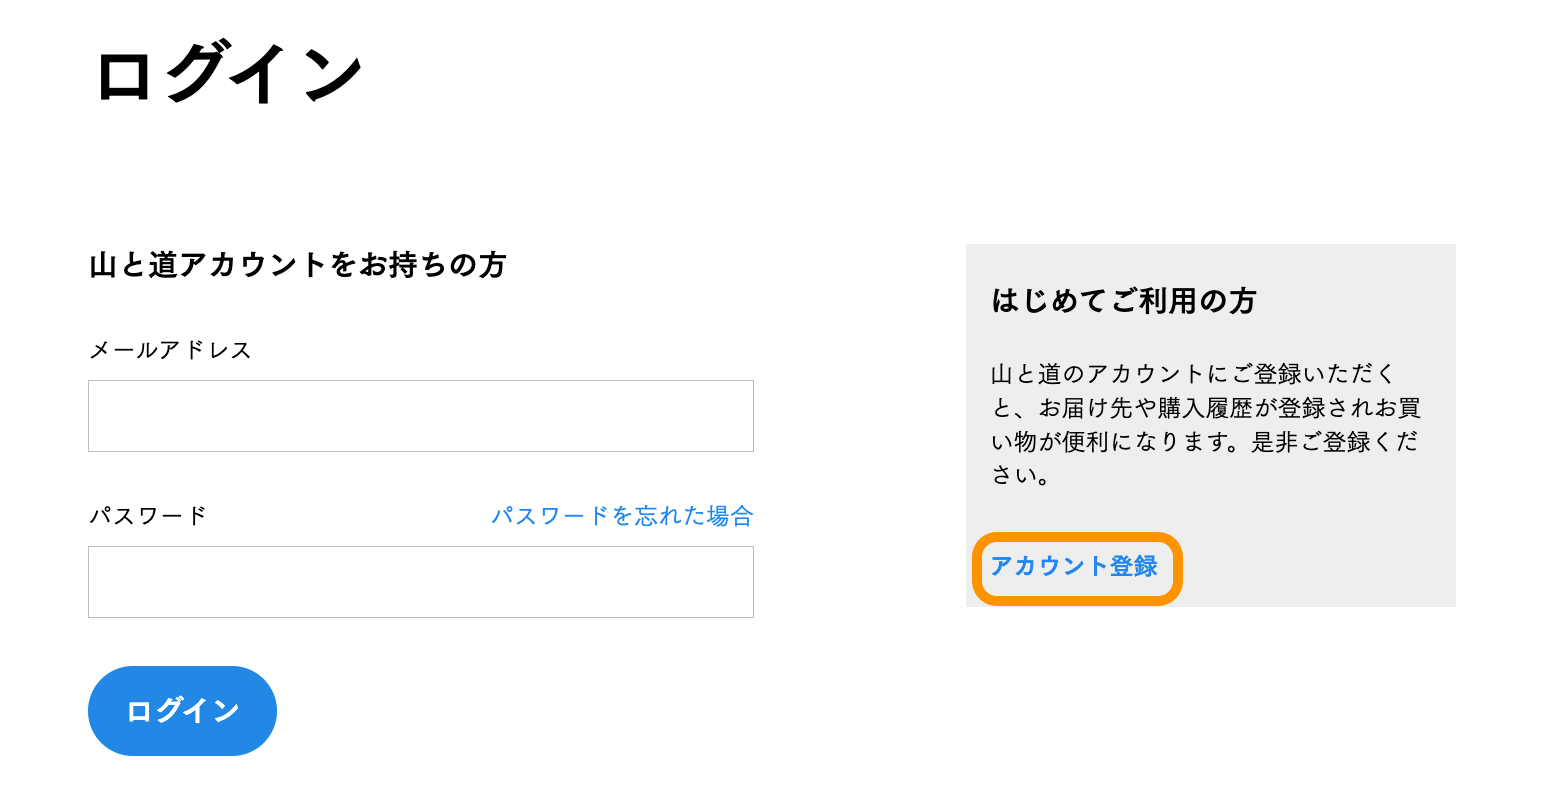Click the words 是非ご登録 in the description

pos(1310,442)
